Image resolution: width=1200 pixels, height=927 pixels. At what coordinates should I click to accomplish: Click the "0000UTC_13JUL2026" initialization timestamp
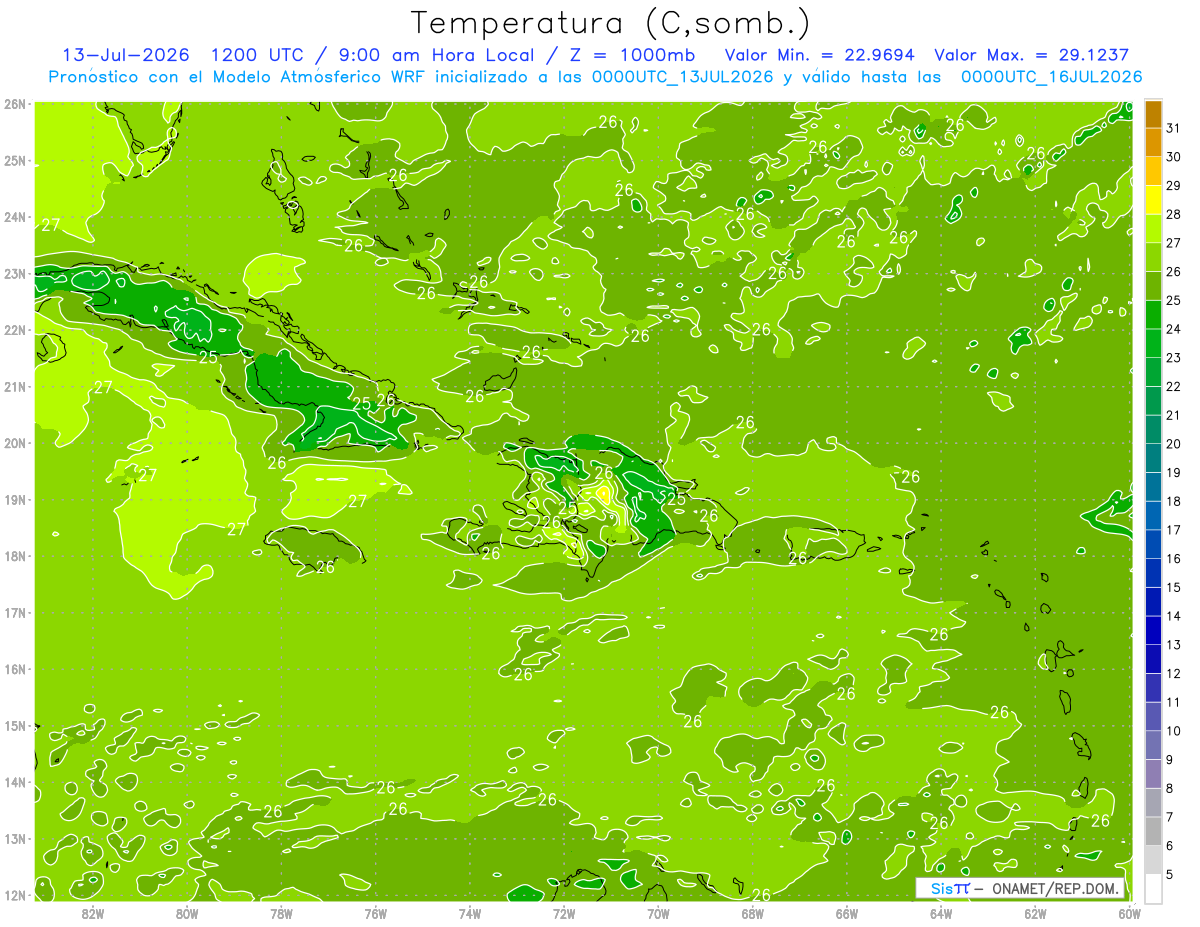click(x=682, y=77)
